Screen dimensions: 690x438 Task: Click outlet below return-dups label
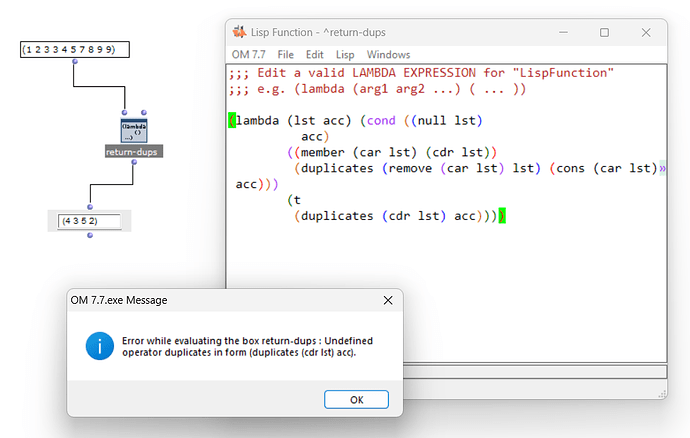point(133,162)
